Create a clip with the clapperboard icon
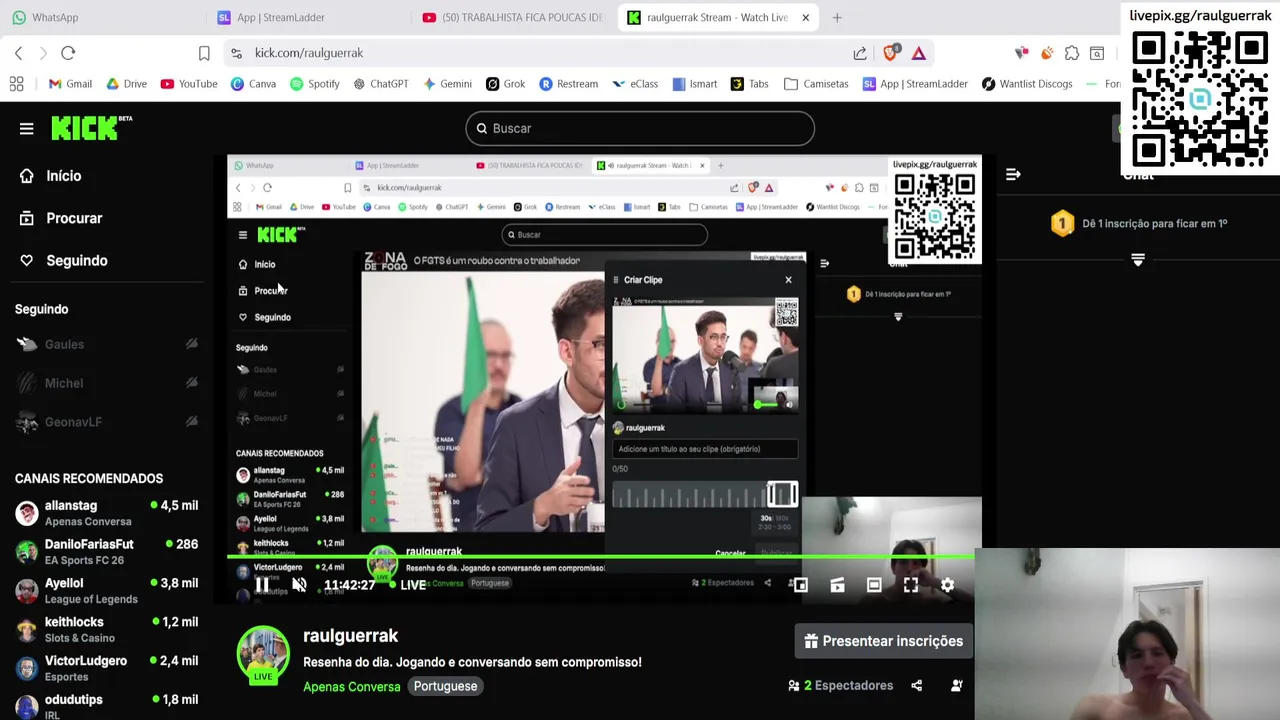Image resolution: width=1280 pixels, height=720 pixels. point(837,585)
